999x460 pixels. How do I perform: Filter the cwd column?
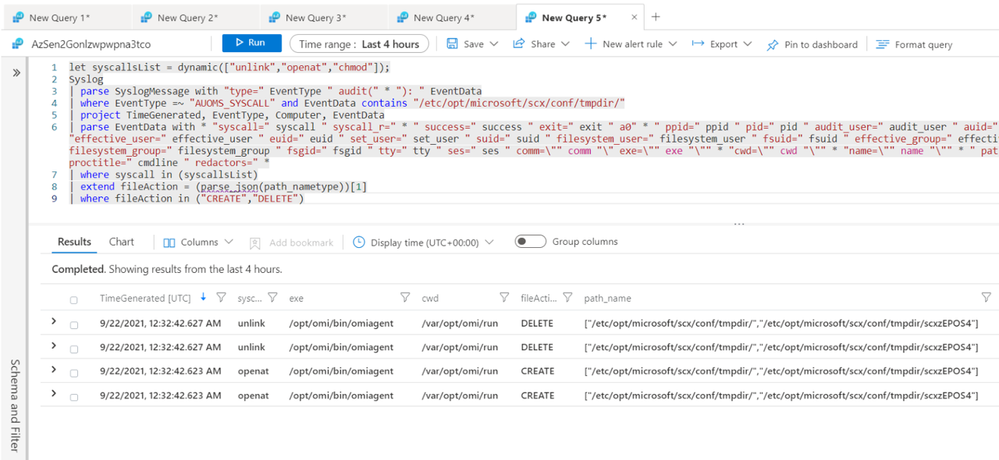504,298
